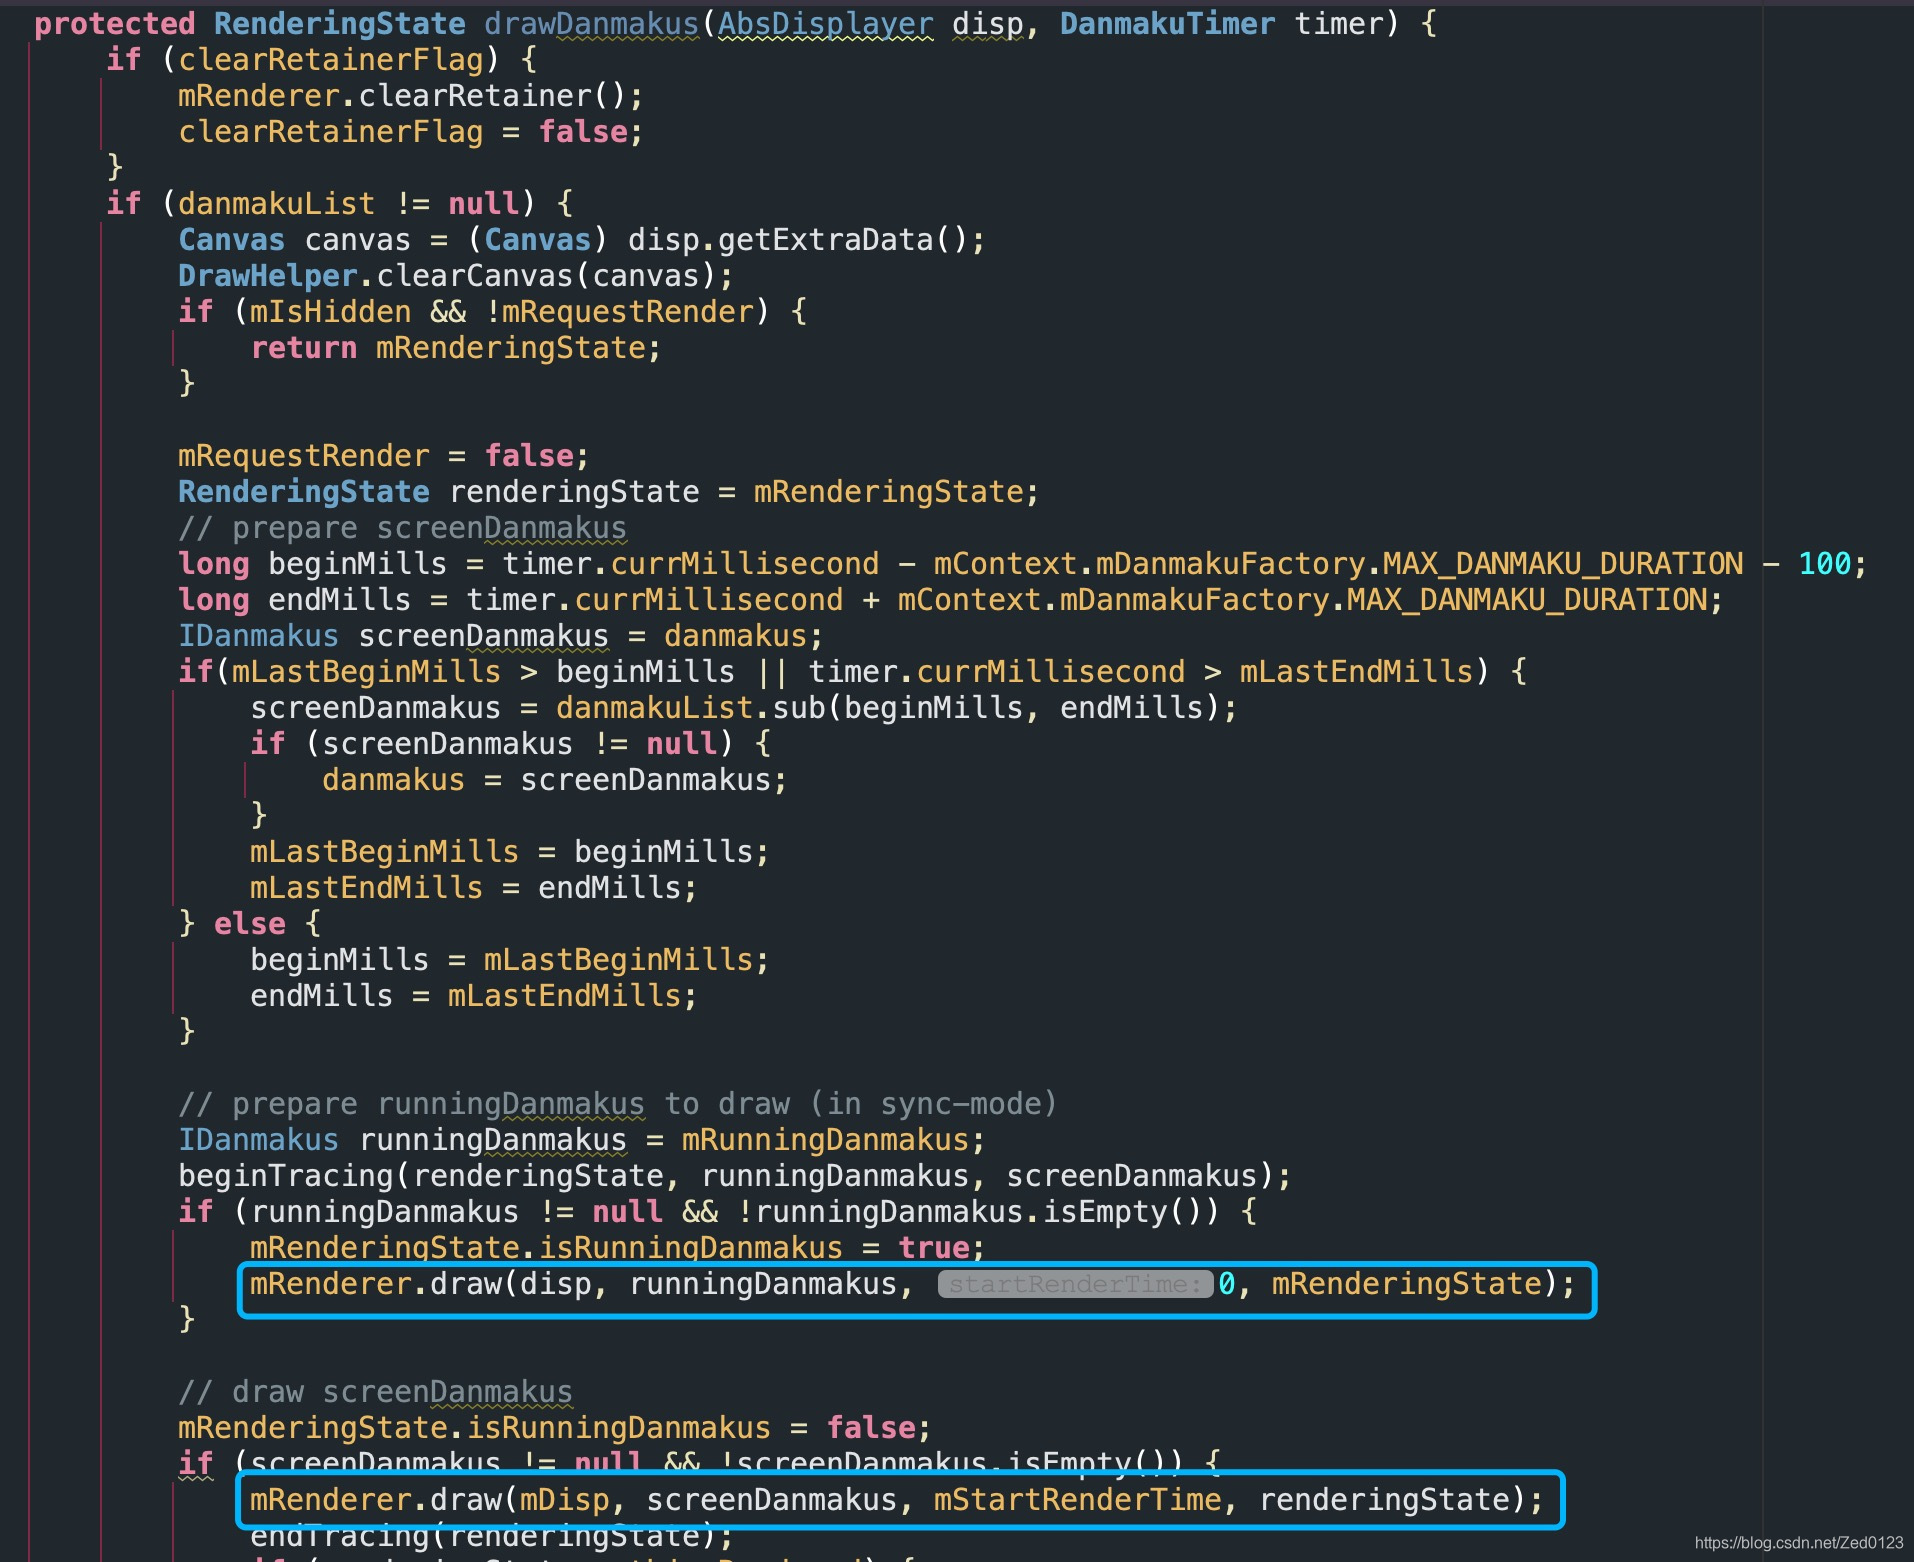The image size is (1914, 1562).
Task: Click the 'mLastBeginMills = beginMills' assignment
Action: click(509, 852)
